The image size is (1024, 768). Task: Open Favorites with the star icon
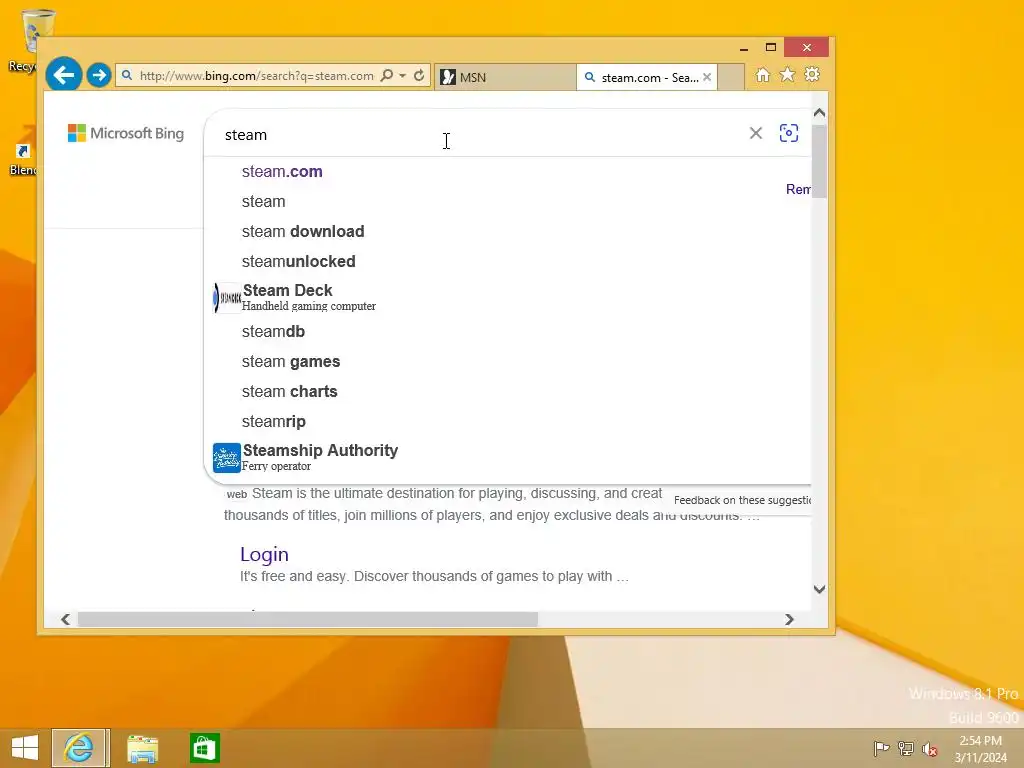pyautogui.click(x=788, y=74)
